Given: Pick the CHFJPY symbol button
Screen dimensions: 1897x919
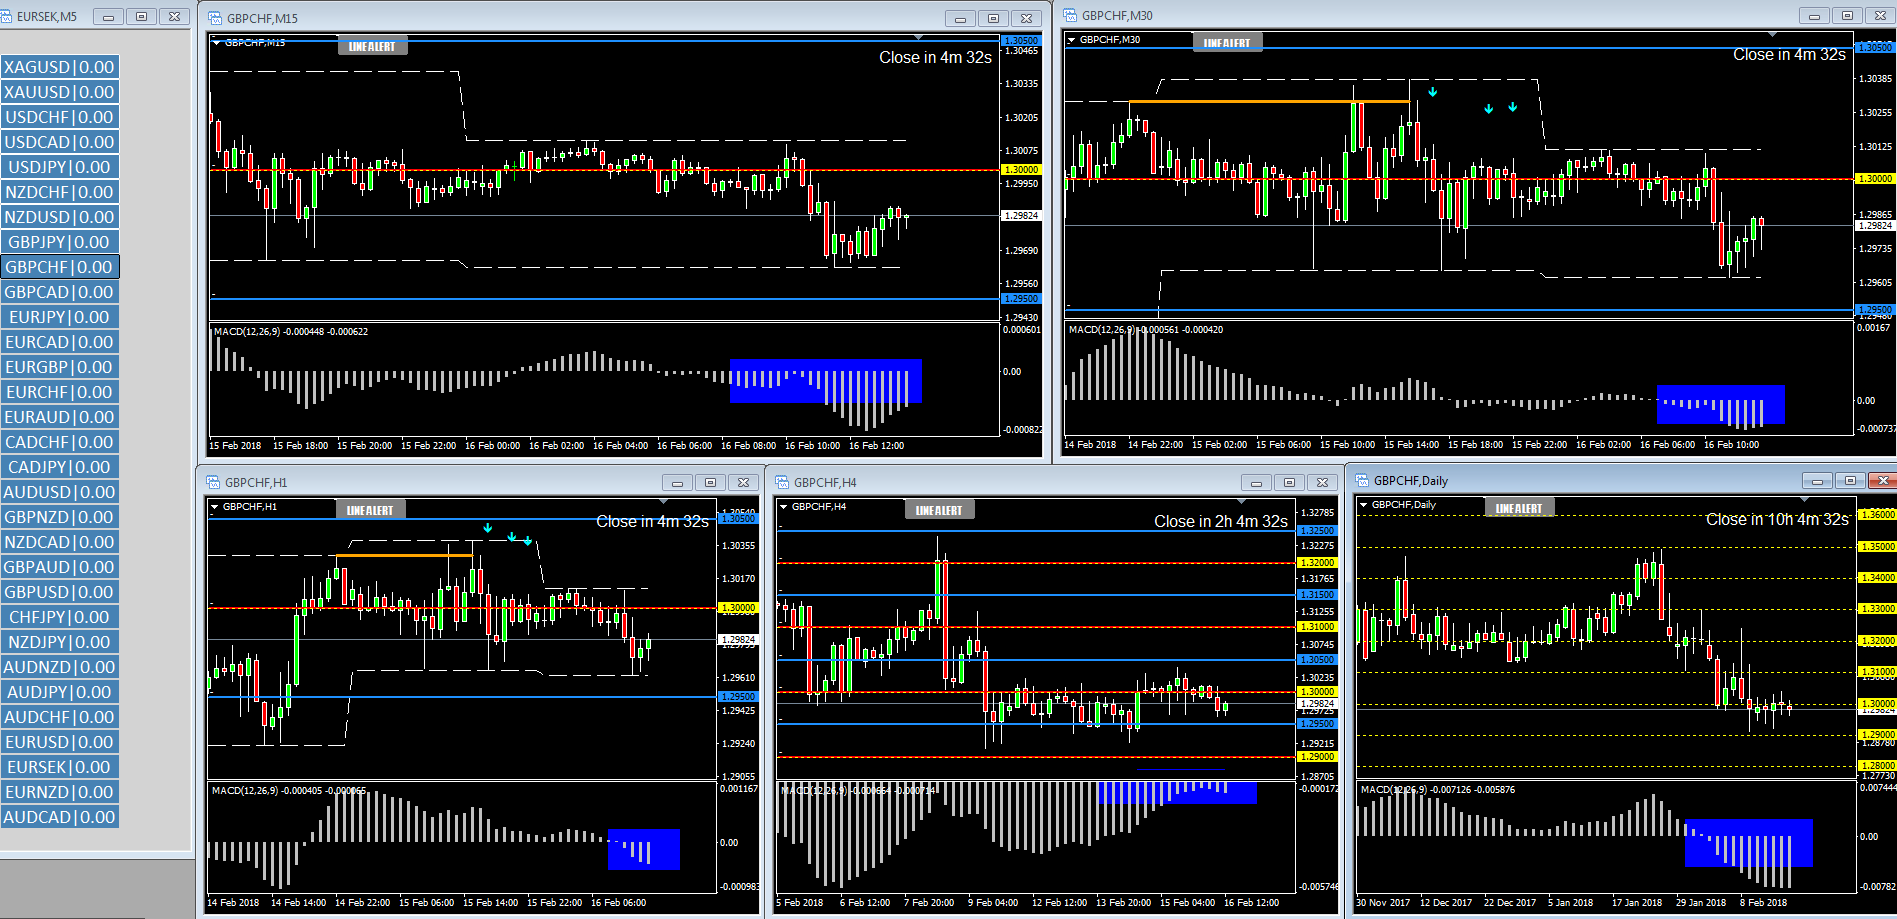Looking at the screenshot, I should point(60,617).
